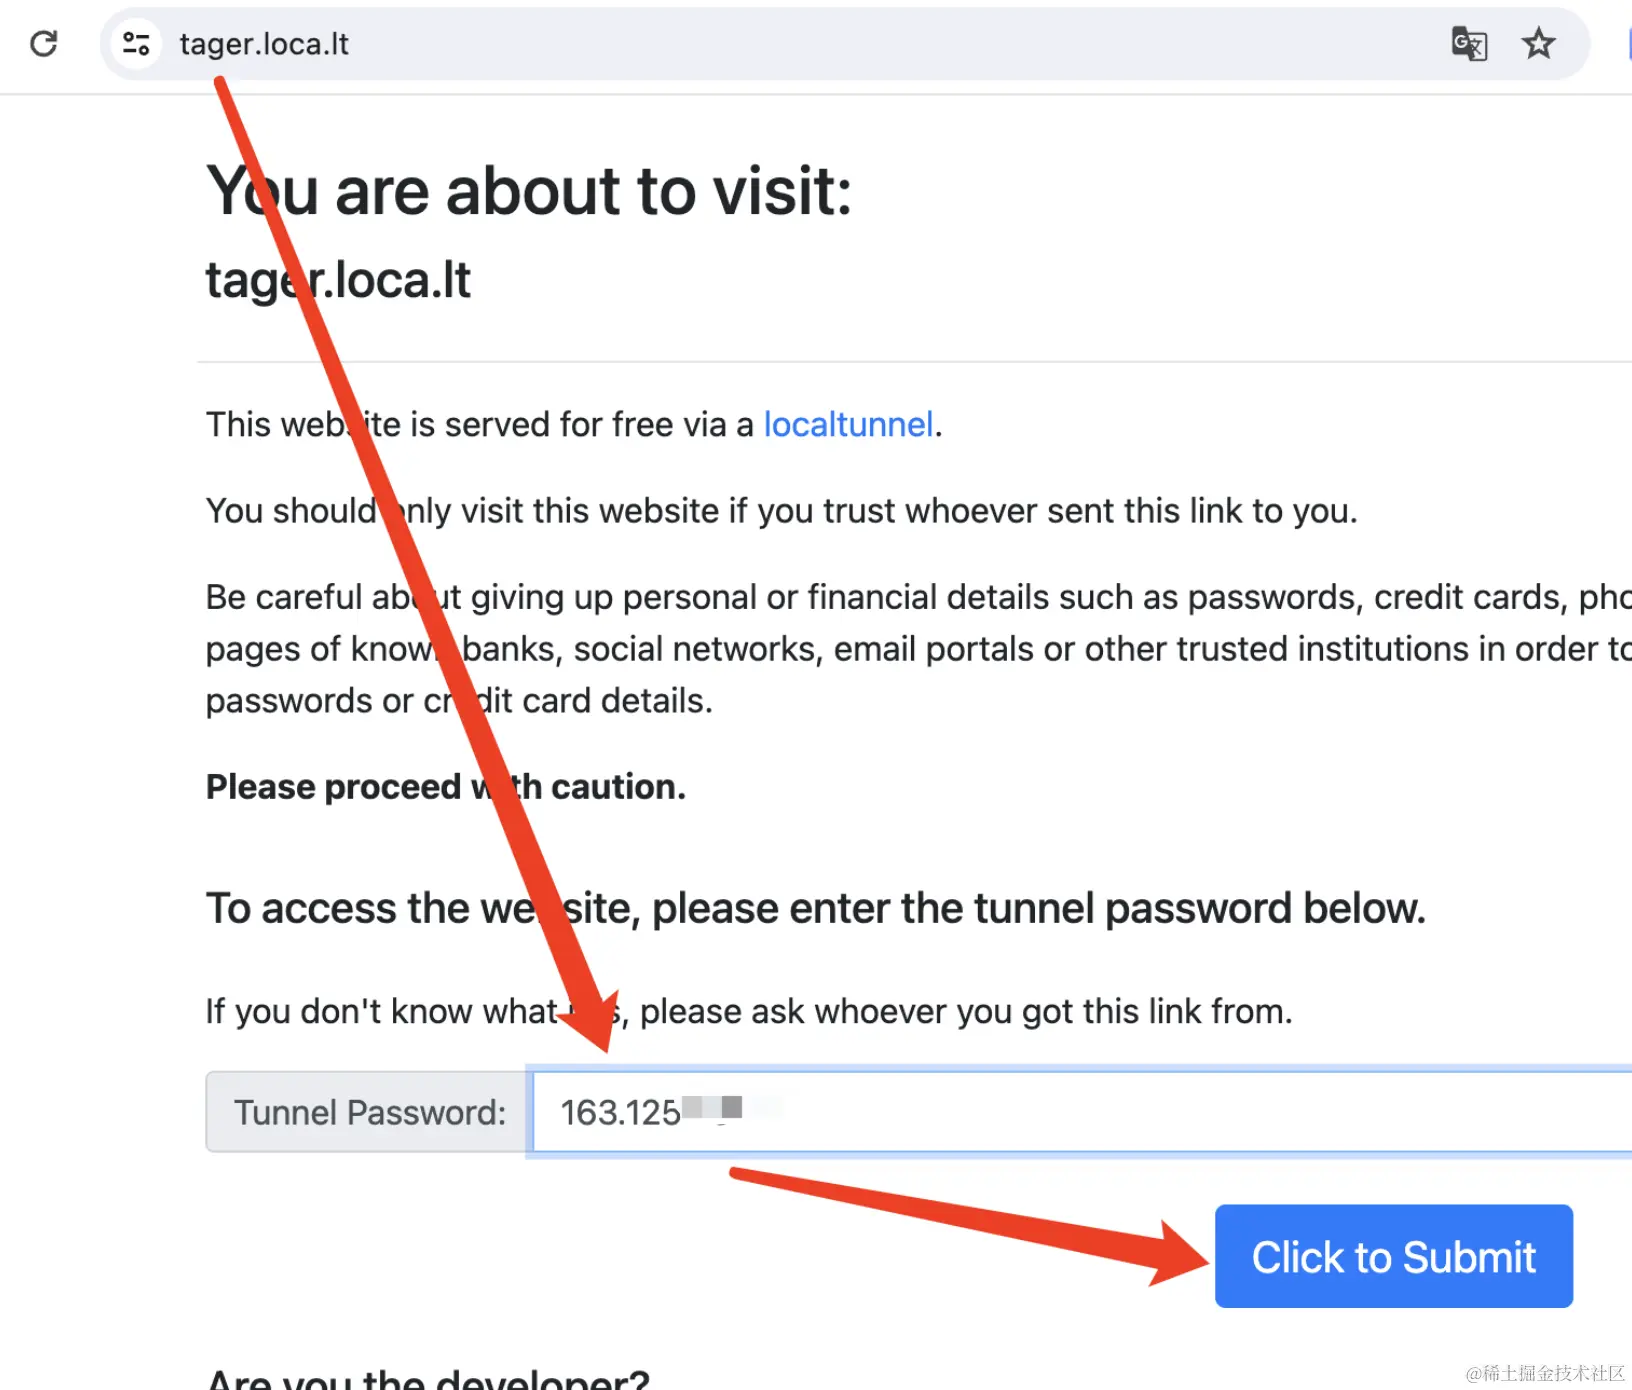Click the Google Translate icon
This screenshot has height=1390, width=1632.
[1468, 44]
